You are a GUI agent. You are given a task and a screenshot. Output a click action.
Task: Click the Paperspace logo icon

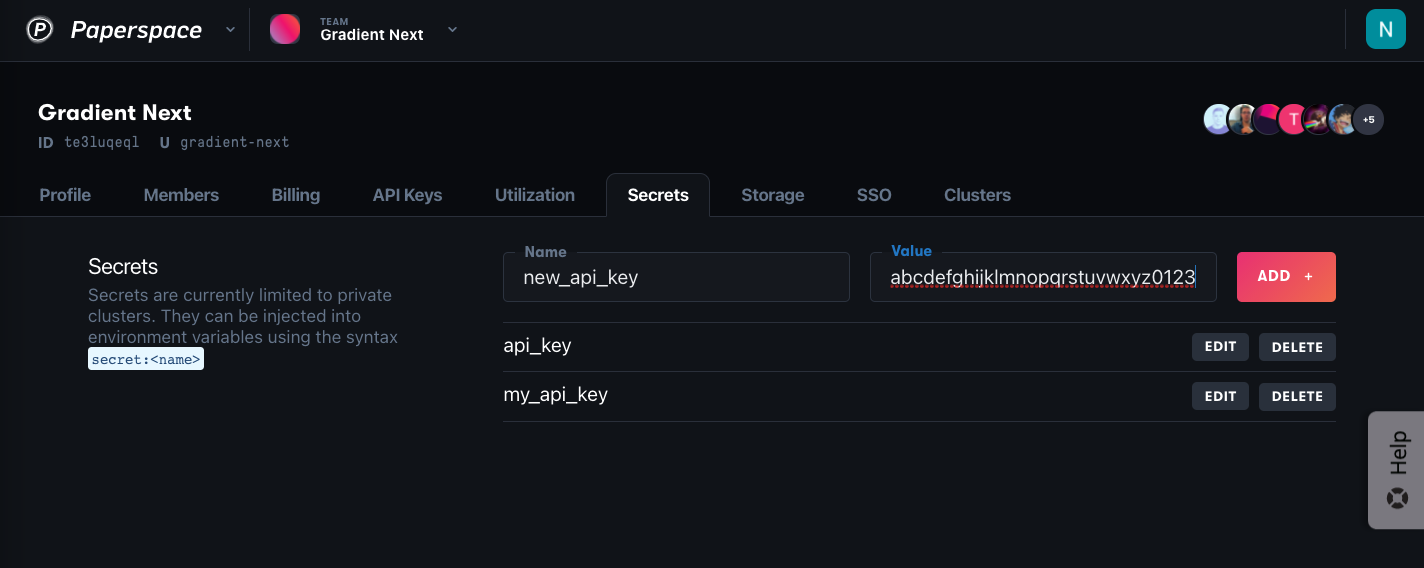pos(39,30)
